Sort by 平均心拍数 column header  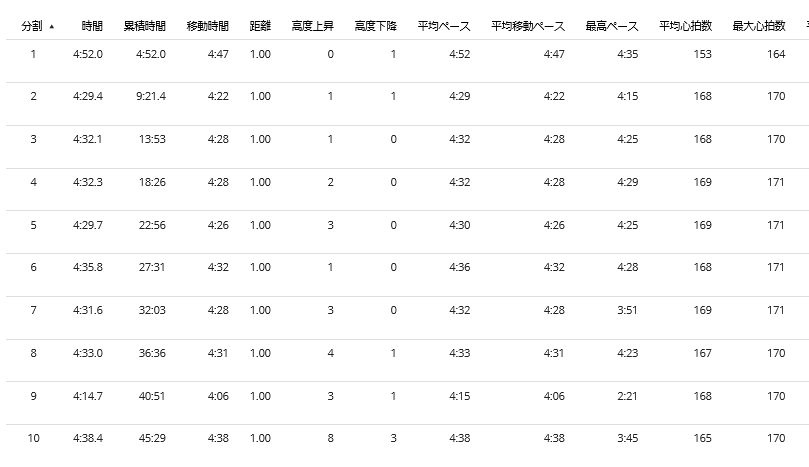tap(686, 26)
